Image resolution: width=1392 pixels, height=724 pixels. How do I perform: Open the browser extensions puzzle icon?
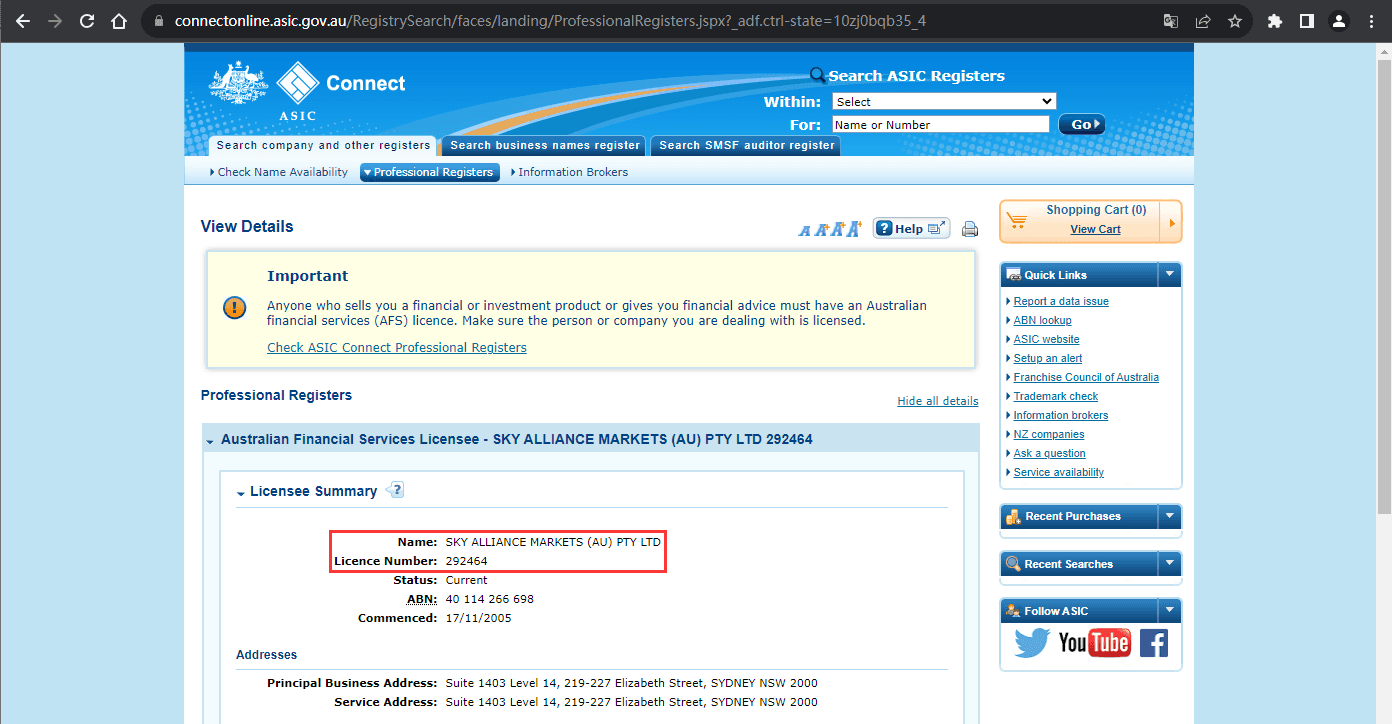click(x=1275, y=21)
